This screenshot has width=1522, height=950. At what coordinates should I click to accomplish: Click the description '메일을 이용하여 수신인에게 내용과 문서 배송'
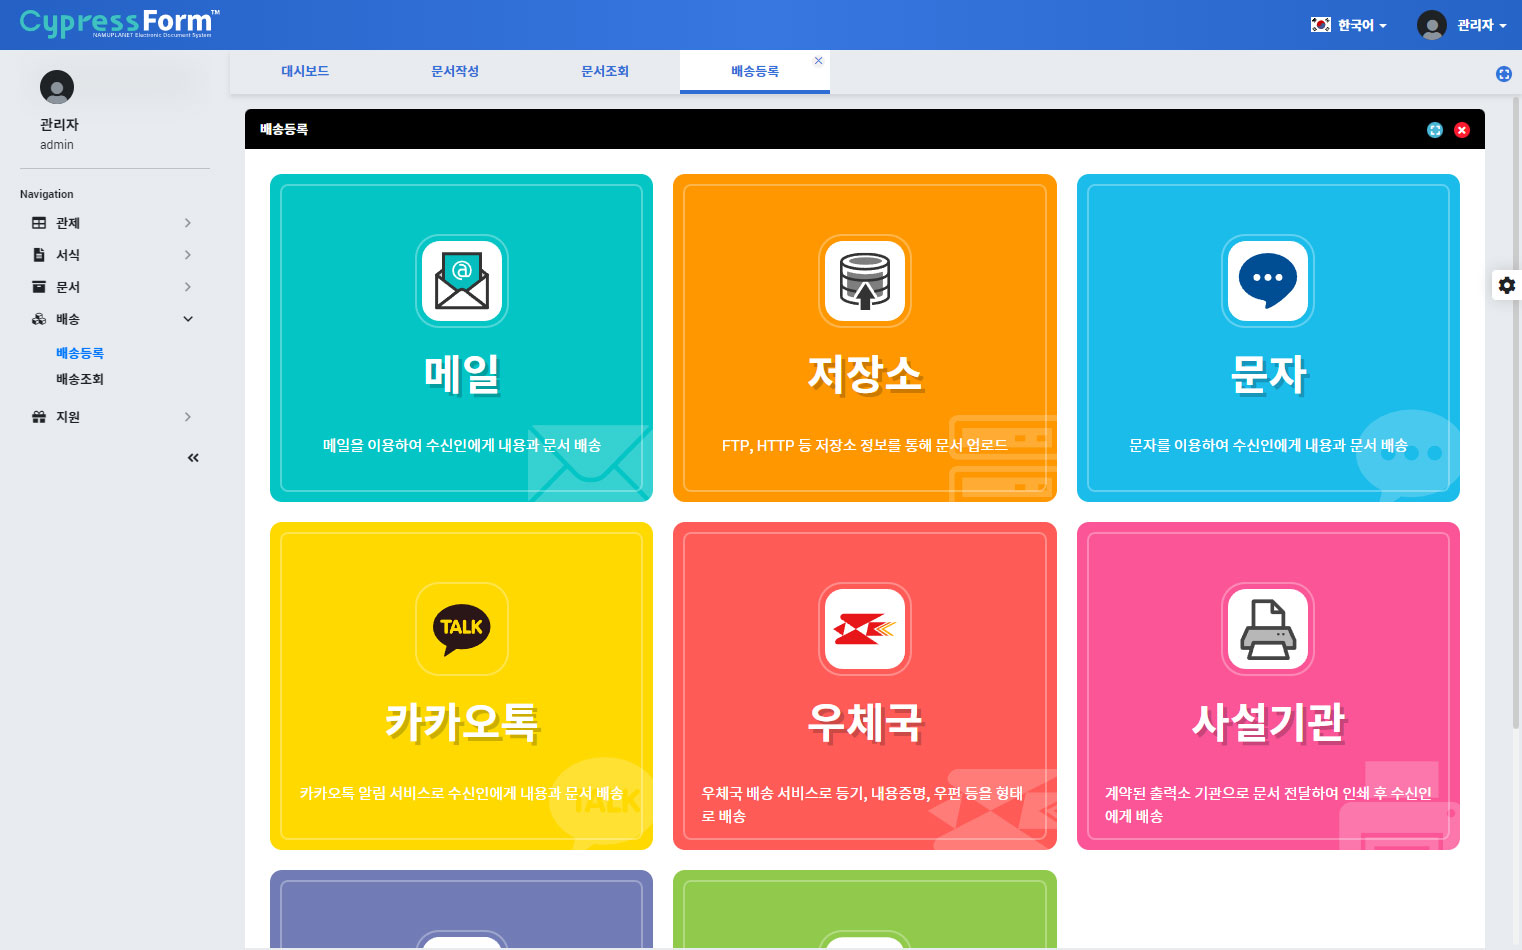[x=462, y=445]
